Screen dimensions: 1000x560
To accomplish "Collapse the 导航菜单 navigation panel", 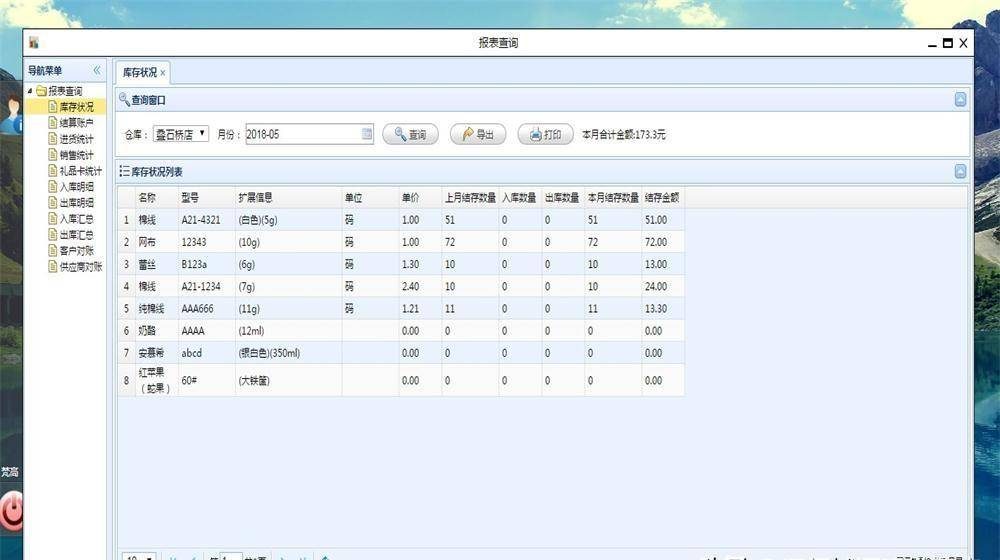I will coord(97,70).
